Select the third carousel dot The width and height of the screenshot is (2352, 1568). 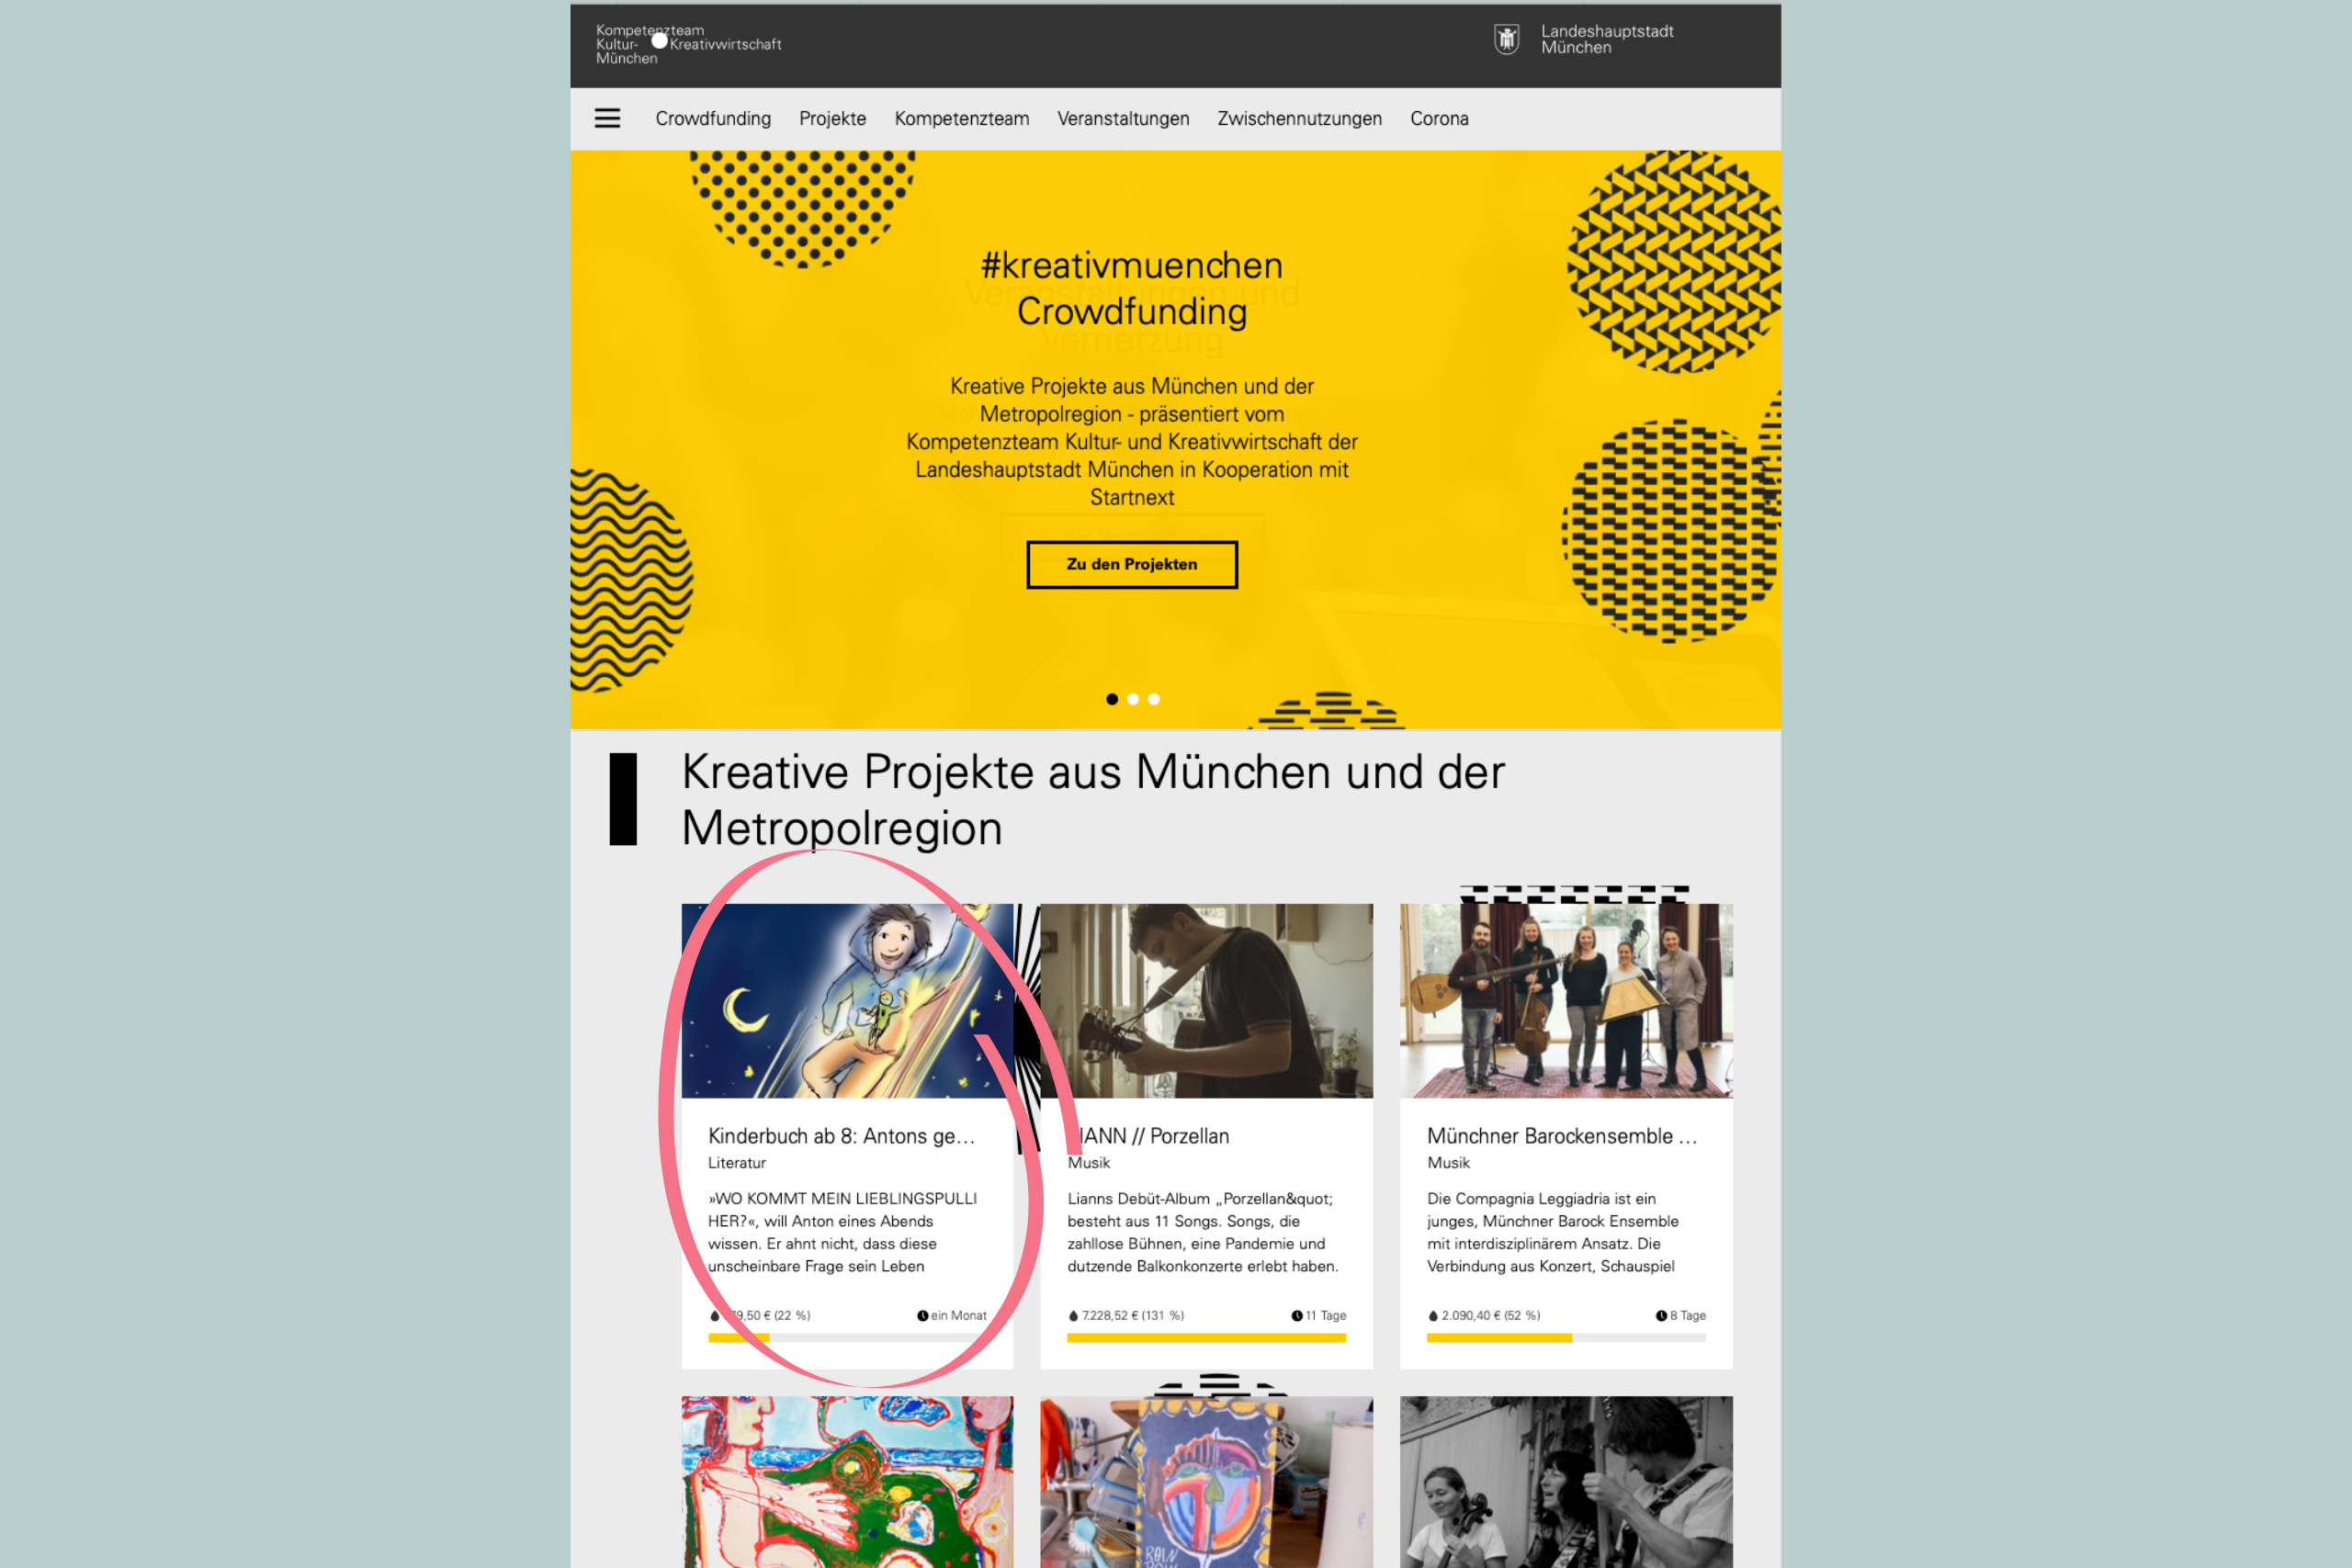click(1154, 699)
